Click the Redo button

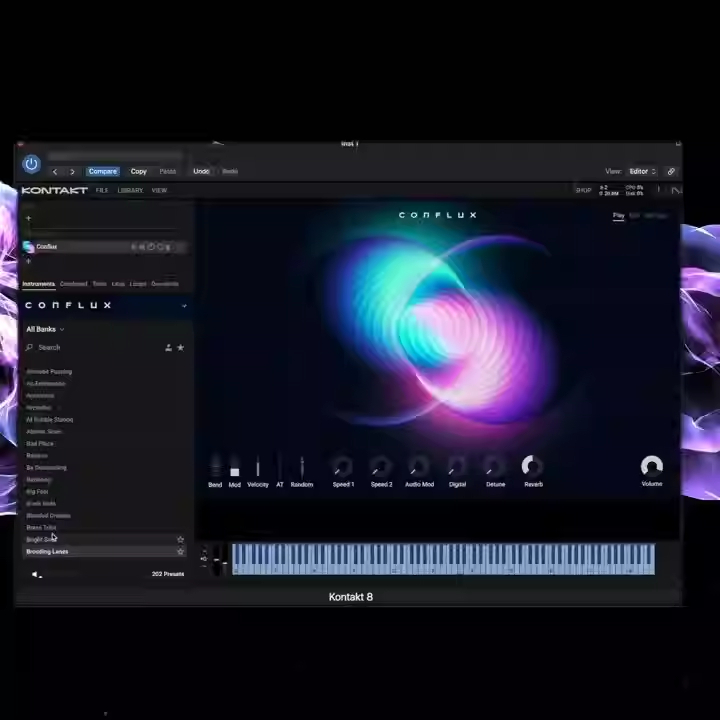coord(230,171)
